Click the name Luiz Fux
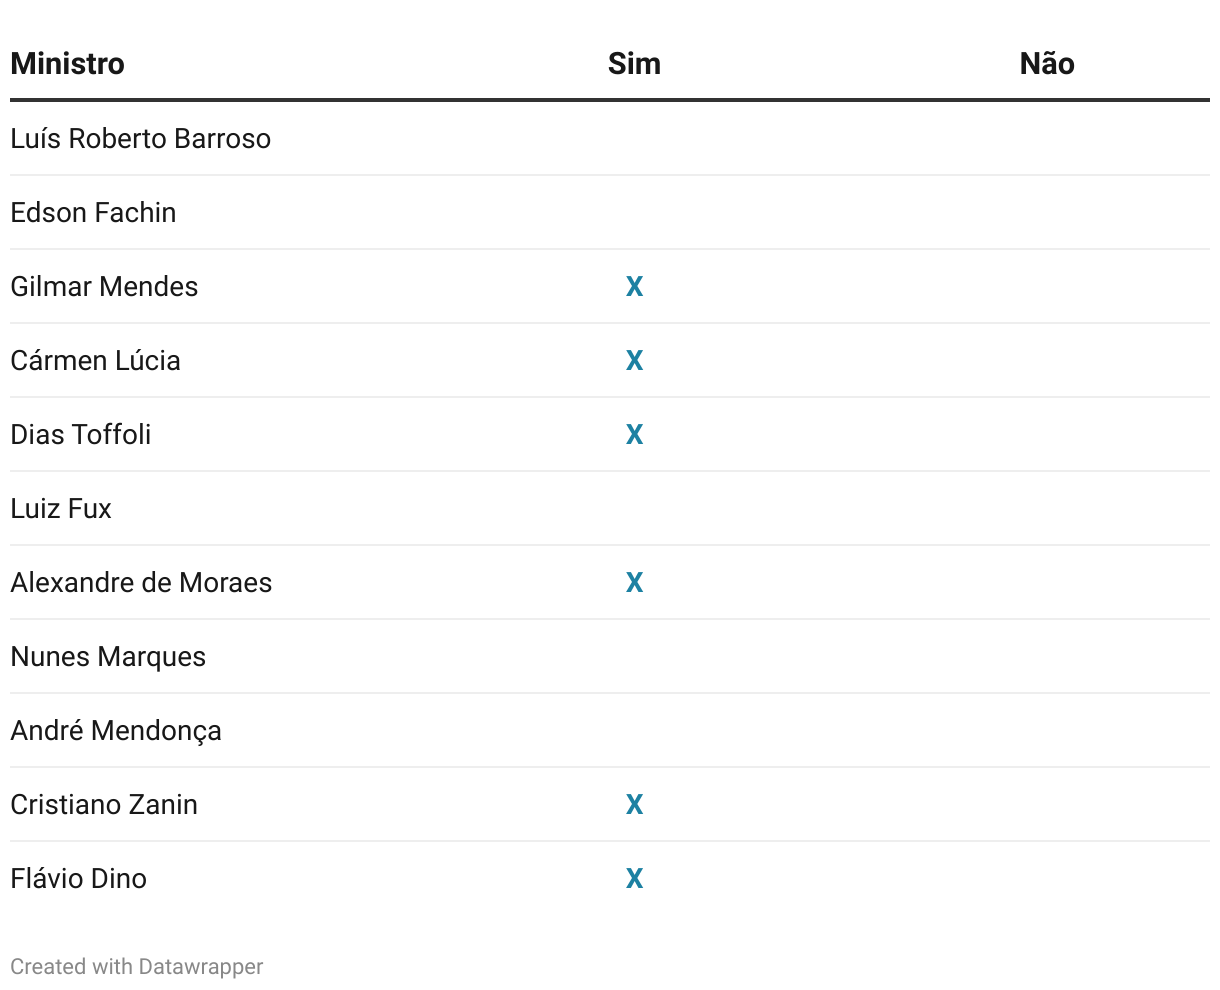The width and height of the screenshot is (1220, 990). pos(61,509)
